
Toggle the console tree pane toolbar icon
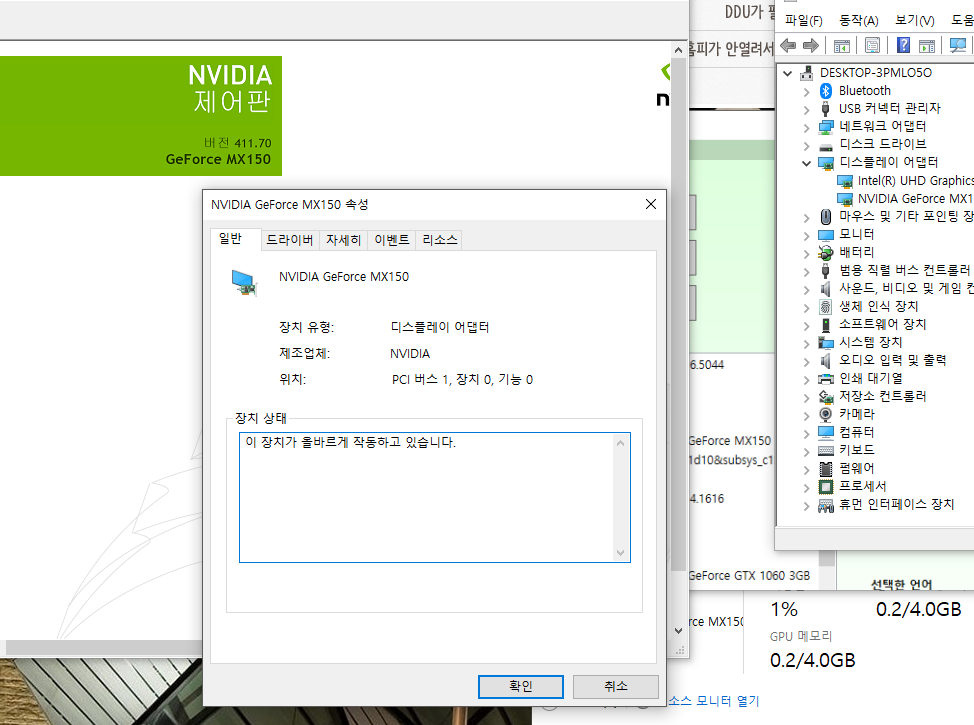tap(842, 45)
